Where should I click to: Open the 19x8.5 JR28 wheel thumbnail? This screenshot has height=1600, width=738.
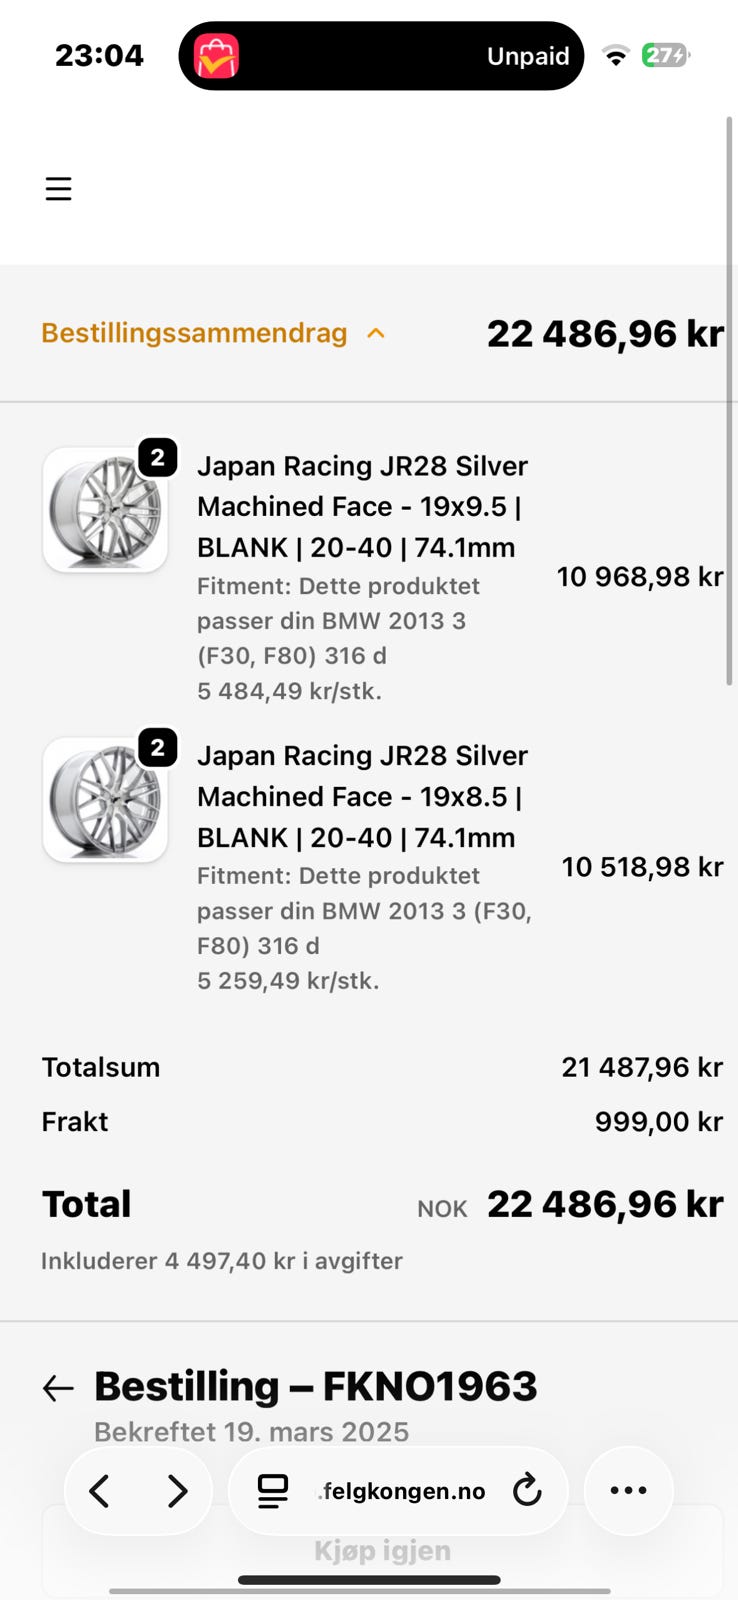tap(105, 800)
